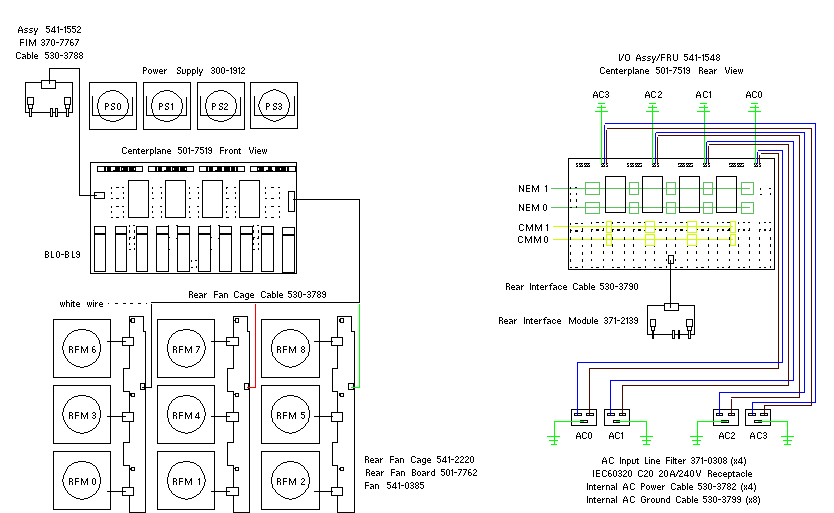
Task: Select the AC1 line filter receptacle box
Action: (617, 416)
